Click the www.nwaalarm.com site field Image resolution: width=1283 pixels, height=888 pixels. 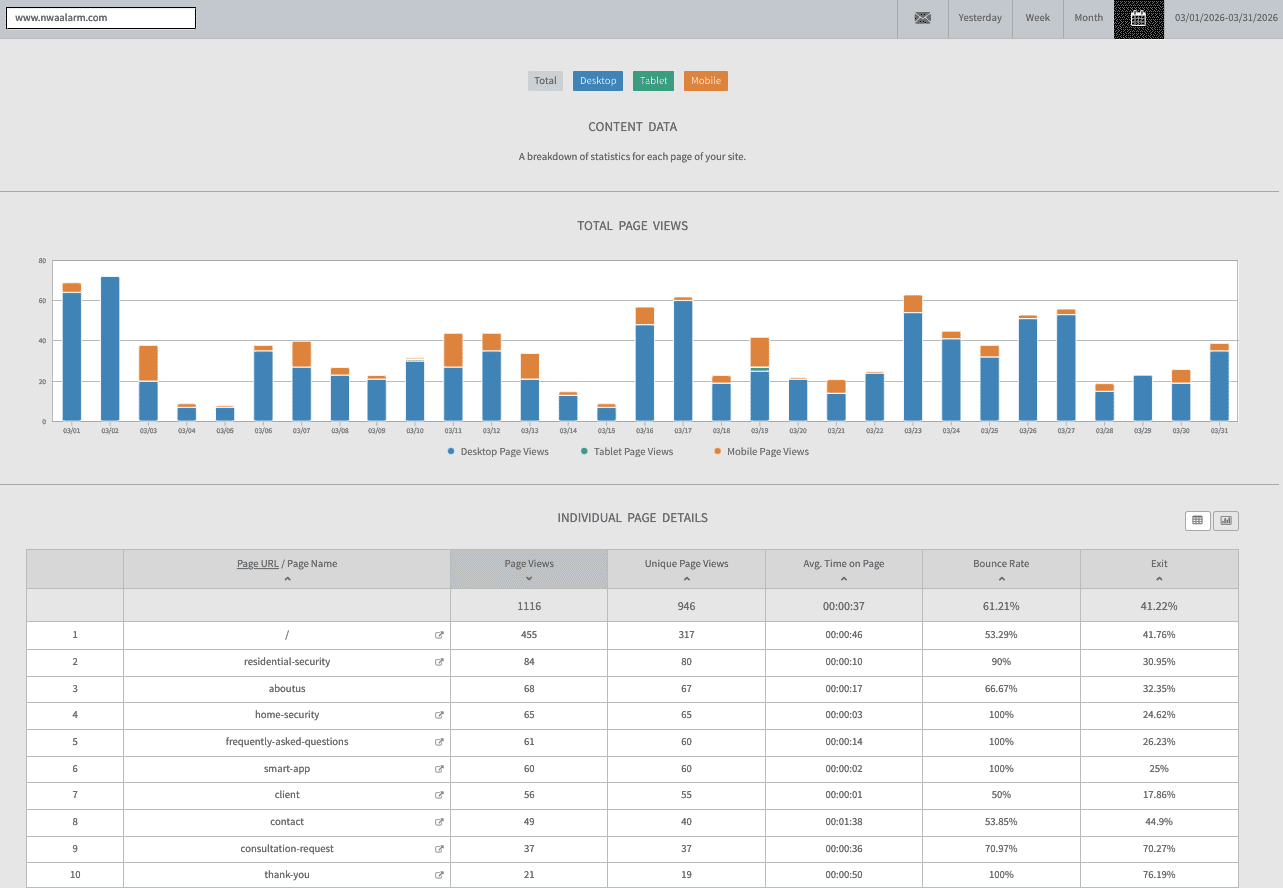click(x=101, y=18)
